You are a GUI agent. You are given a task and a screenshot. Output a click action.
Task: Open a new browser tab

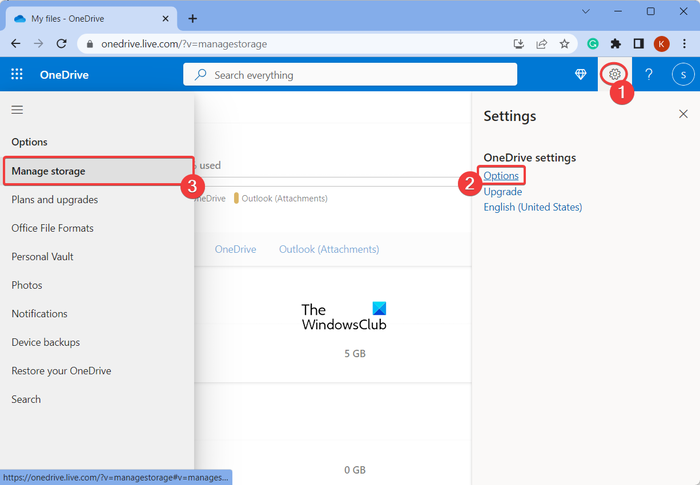192,19
